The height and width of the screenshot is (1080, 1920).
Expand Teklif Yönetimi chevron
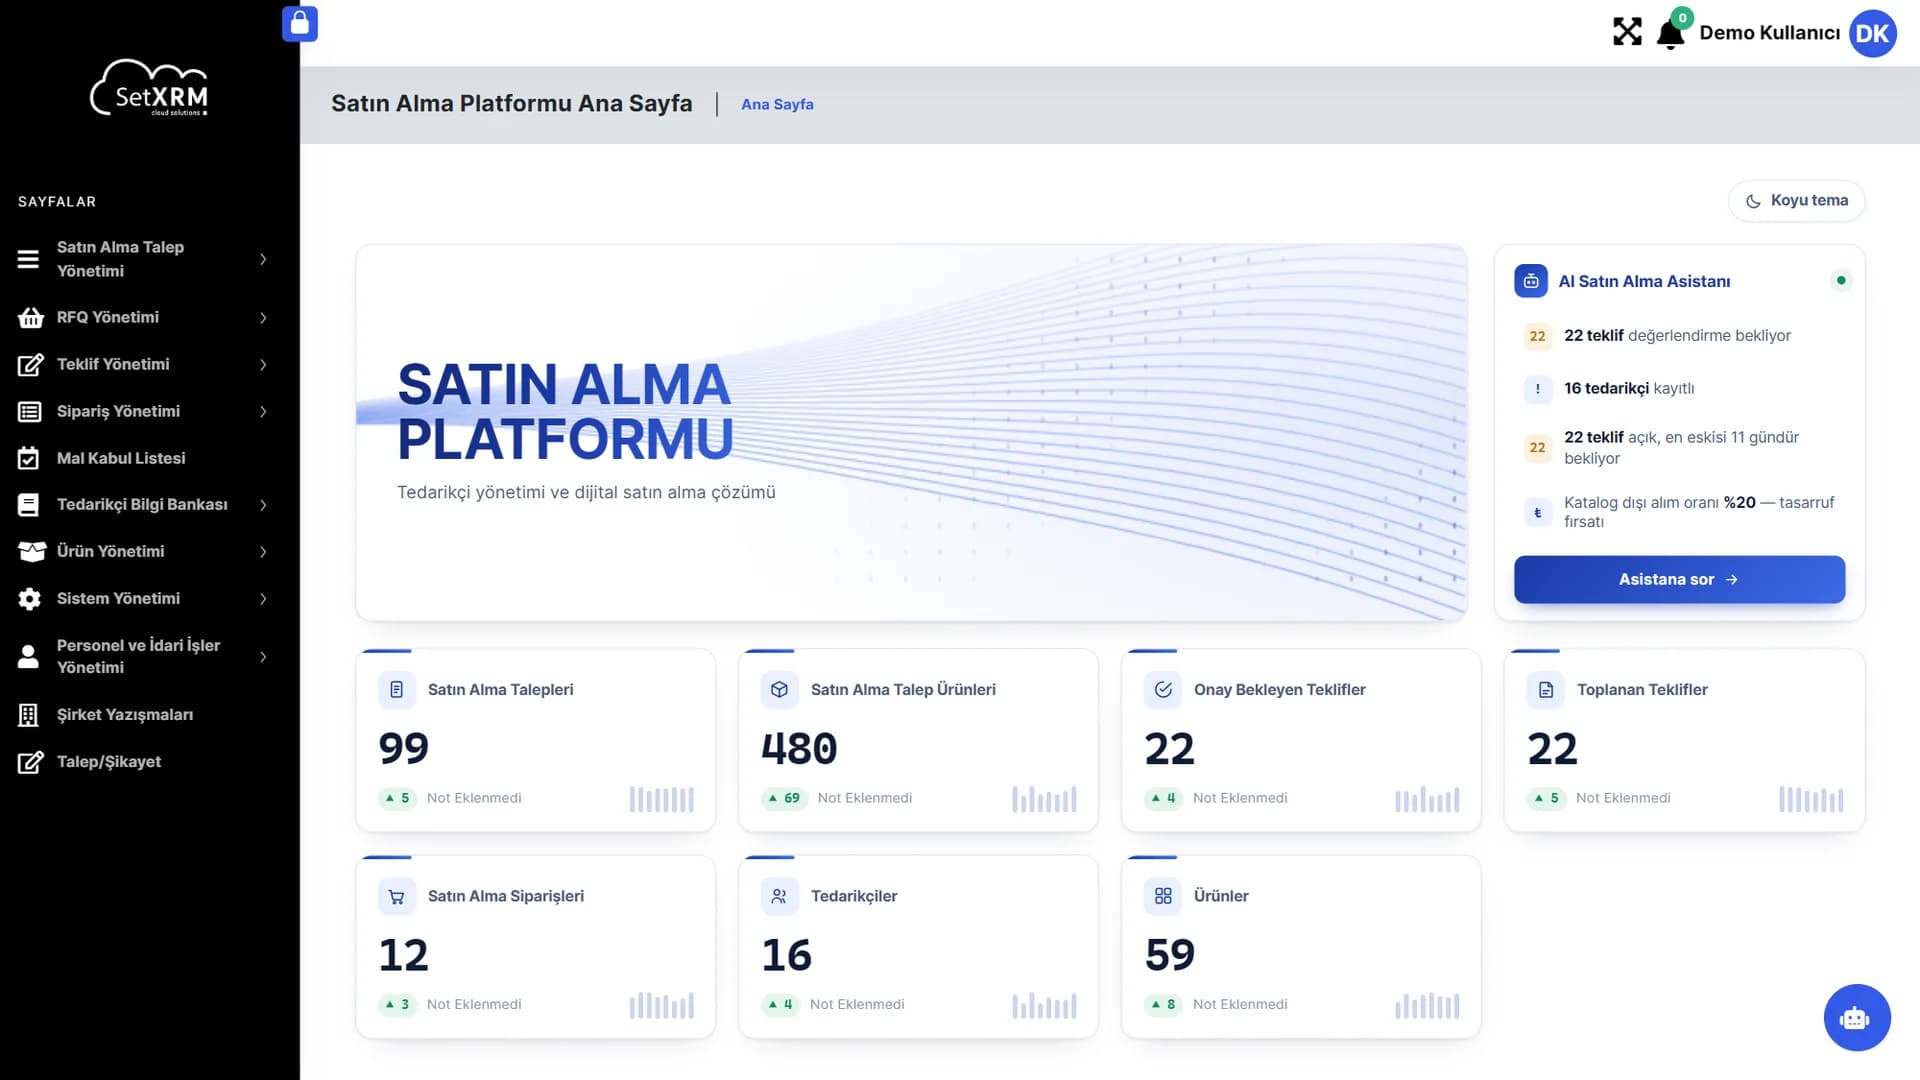[x=263, y=365]
